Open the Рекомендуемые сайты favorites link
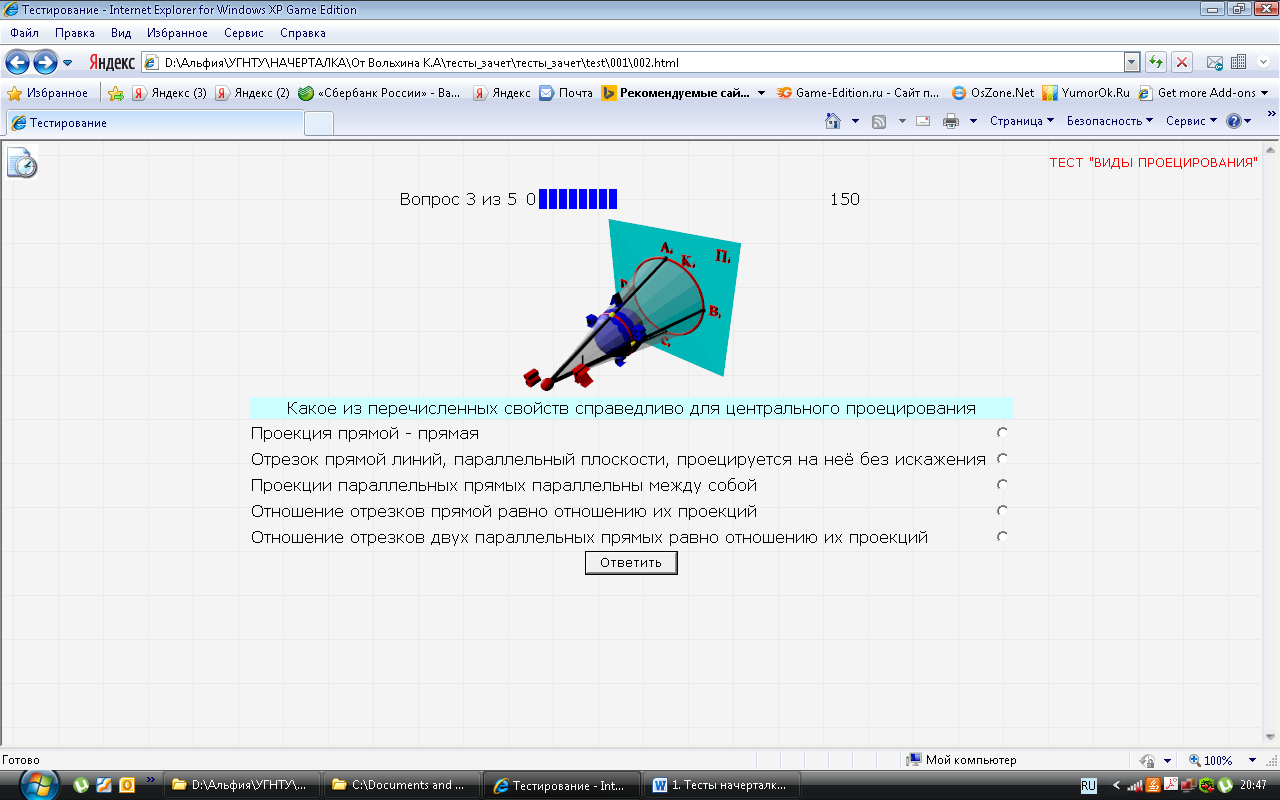 676,93
